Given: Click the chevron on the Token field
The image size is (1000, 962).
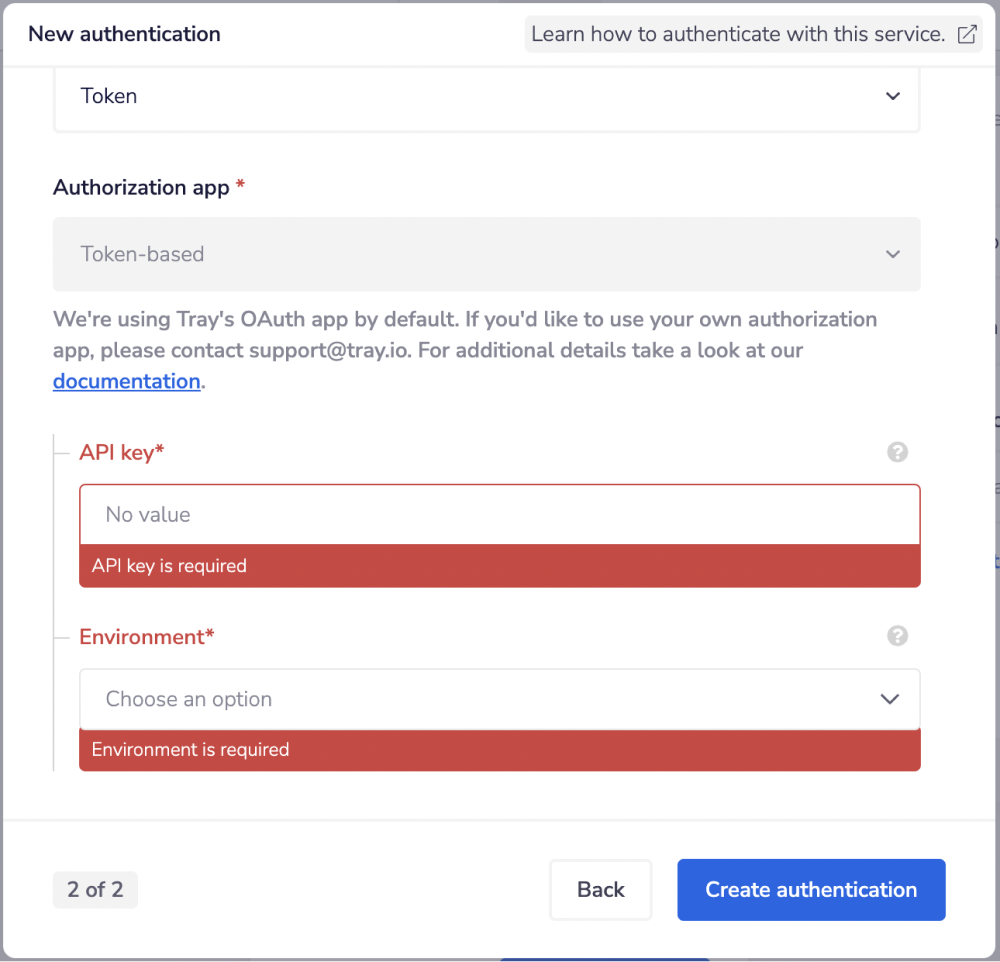Looking at the screenshot, I should [x=891, y=96].
